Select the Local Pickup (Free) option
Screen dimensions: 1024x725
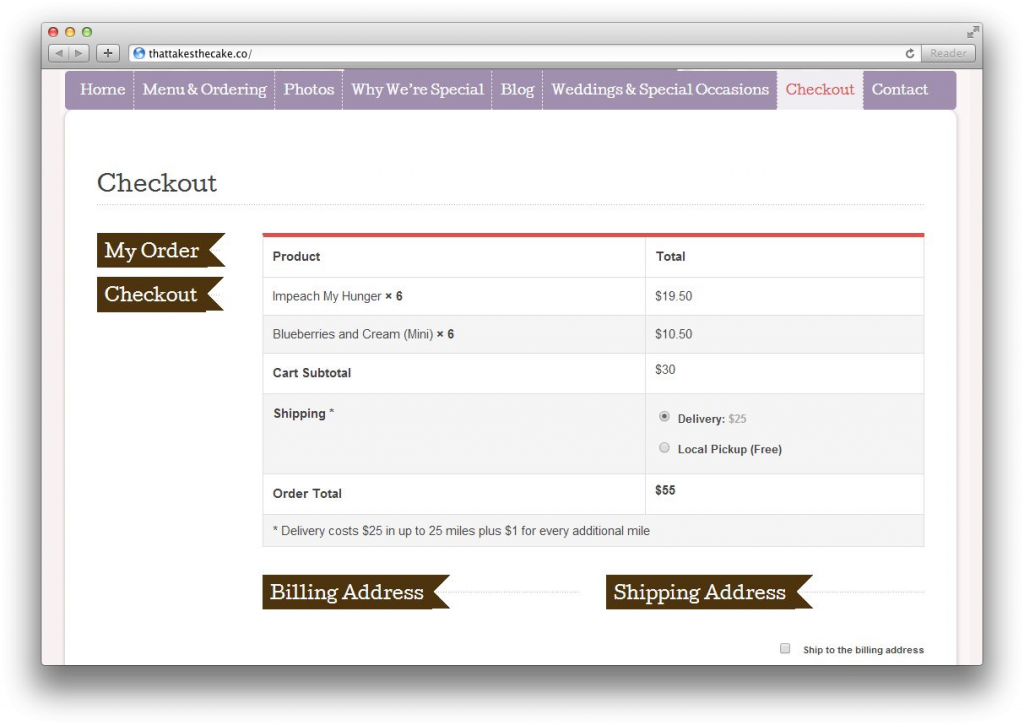tap(664, 448)
